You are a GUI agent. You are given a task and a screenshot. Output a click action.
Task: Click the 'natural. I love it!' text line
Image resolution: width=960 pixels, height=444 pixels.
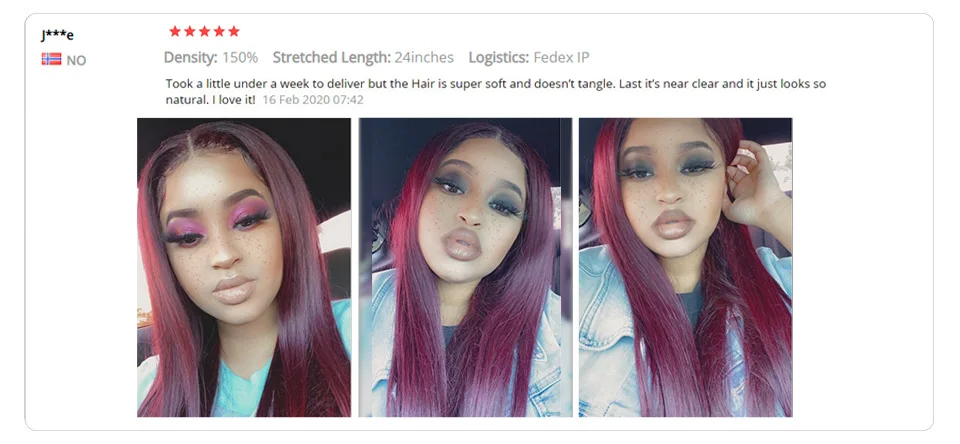tap(211, 99)
